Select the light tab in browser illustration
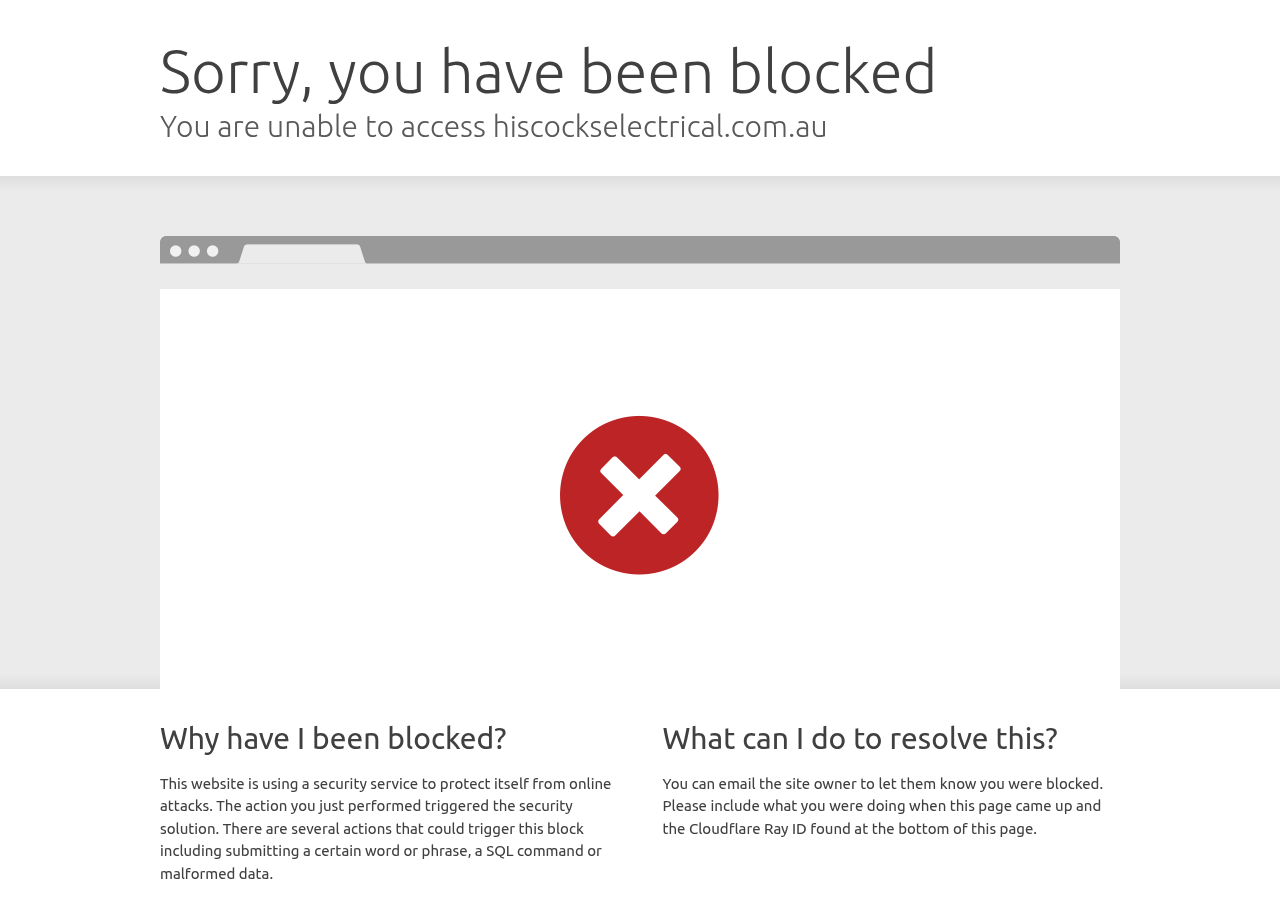This screenshot has height=900, width=1280. click(x=302, y=254)
